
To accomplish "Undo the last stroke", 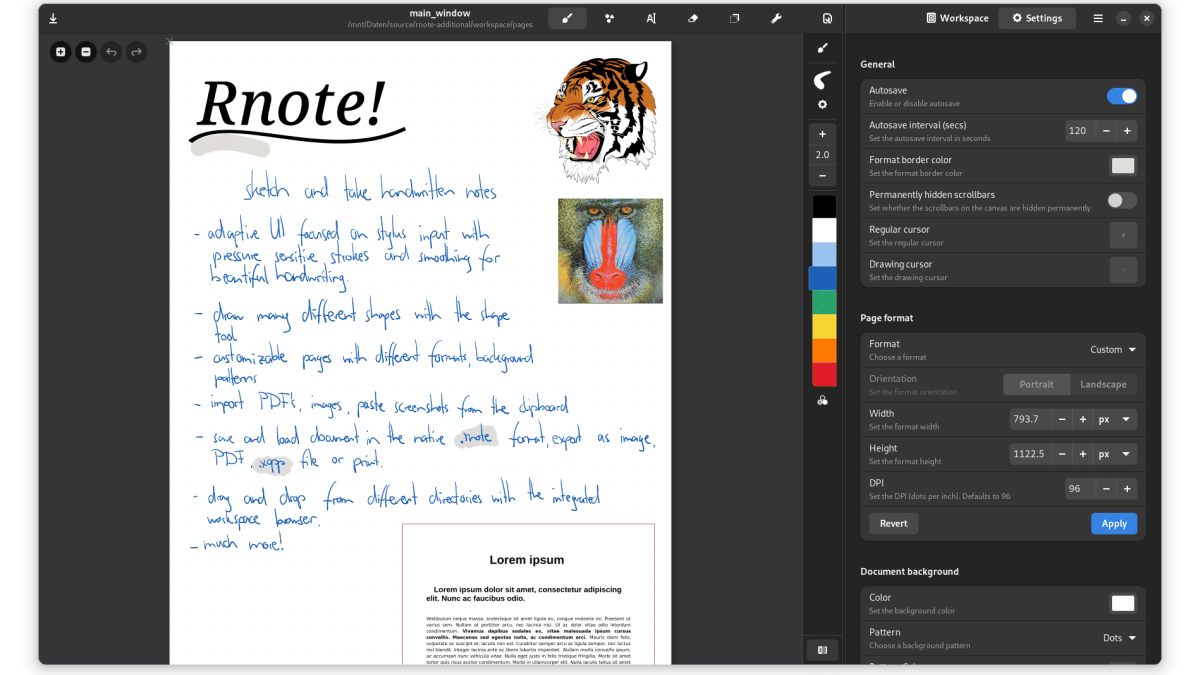I will [x=111, y=52].
